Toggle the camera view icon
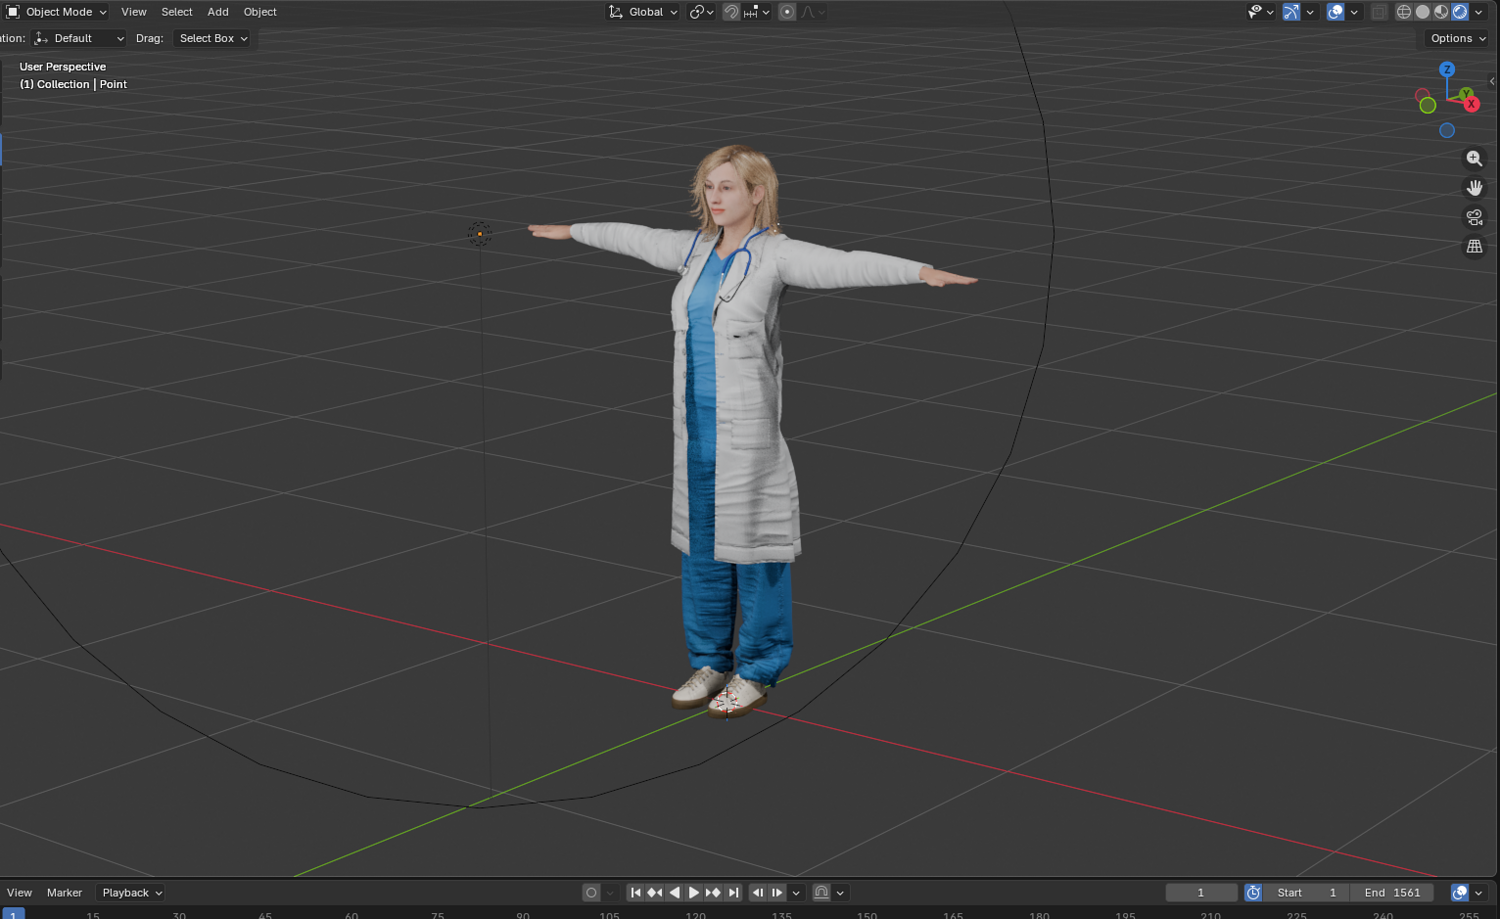 (x=1474, y=217)
